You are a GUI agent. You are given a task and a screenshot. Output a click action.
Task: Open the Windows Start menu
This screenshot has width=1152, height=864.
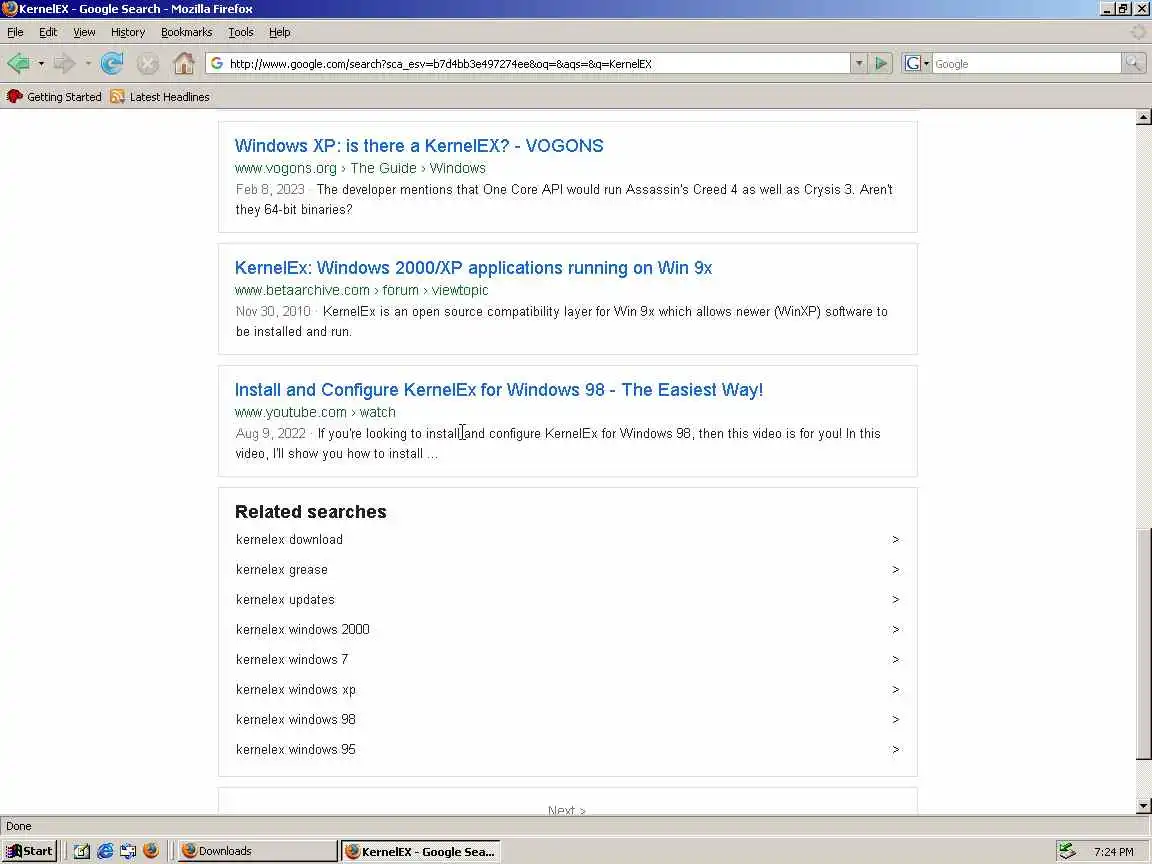(29, 851)
